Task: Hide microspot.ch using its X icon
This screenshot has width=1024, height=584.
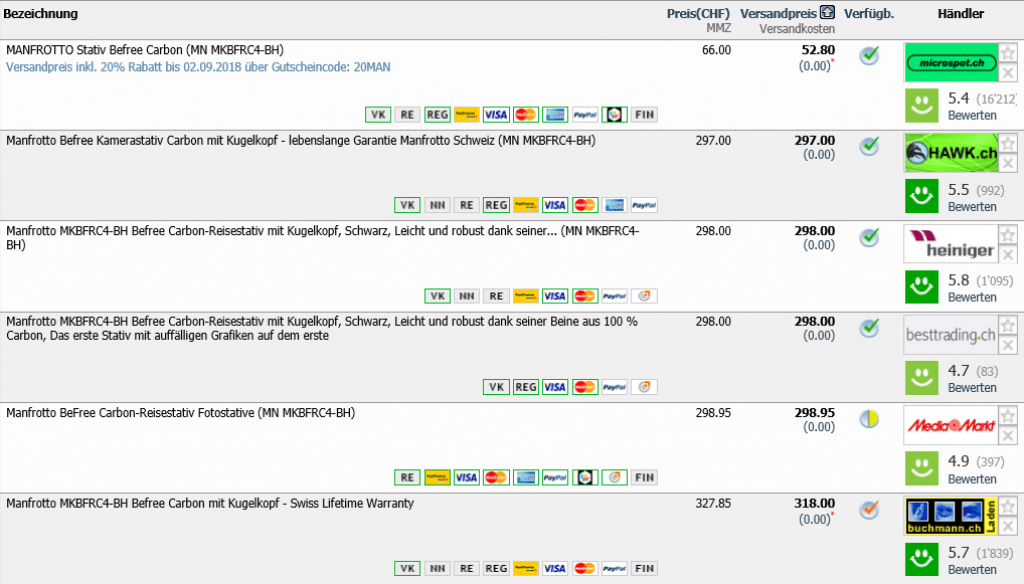Action: (x=1008, y=73)
